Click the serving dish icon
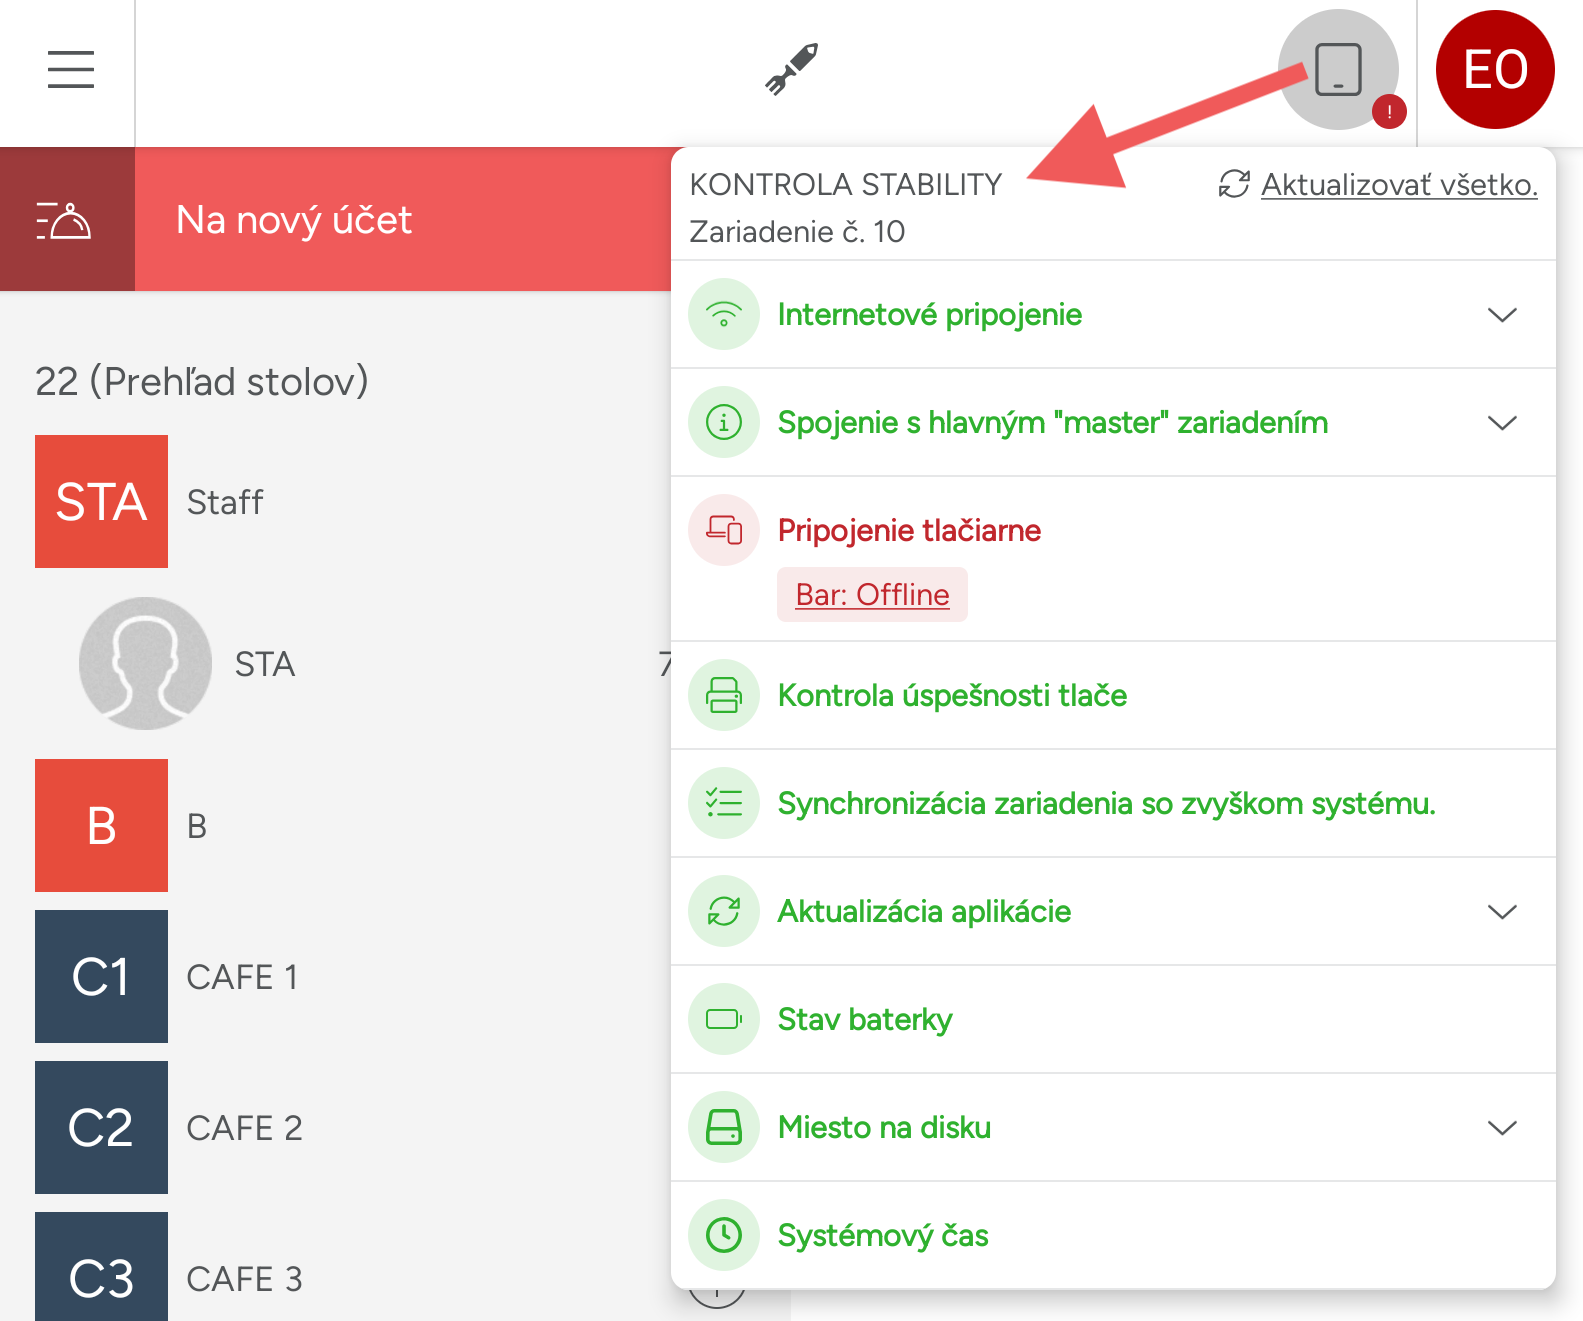Screen dimensions: 1583x1321 [66, 220]
